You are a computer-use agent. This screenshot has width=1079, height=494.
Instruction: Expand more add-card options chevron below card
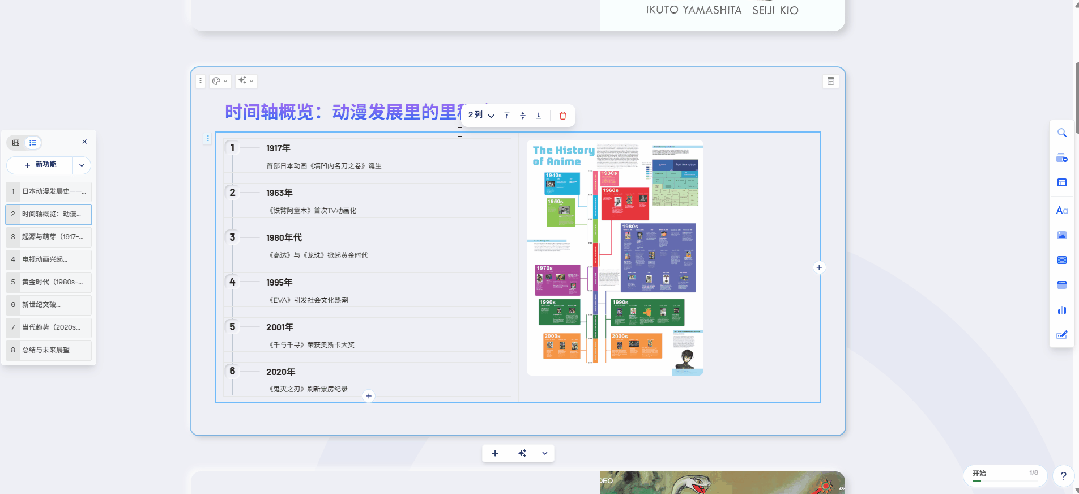[545, 453]
